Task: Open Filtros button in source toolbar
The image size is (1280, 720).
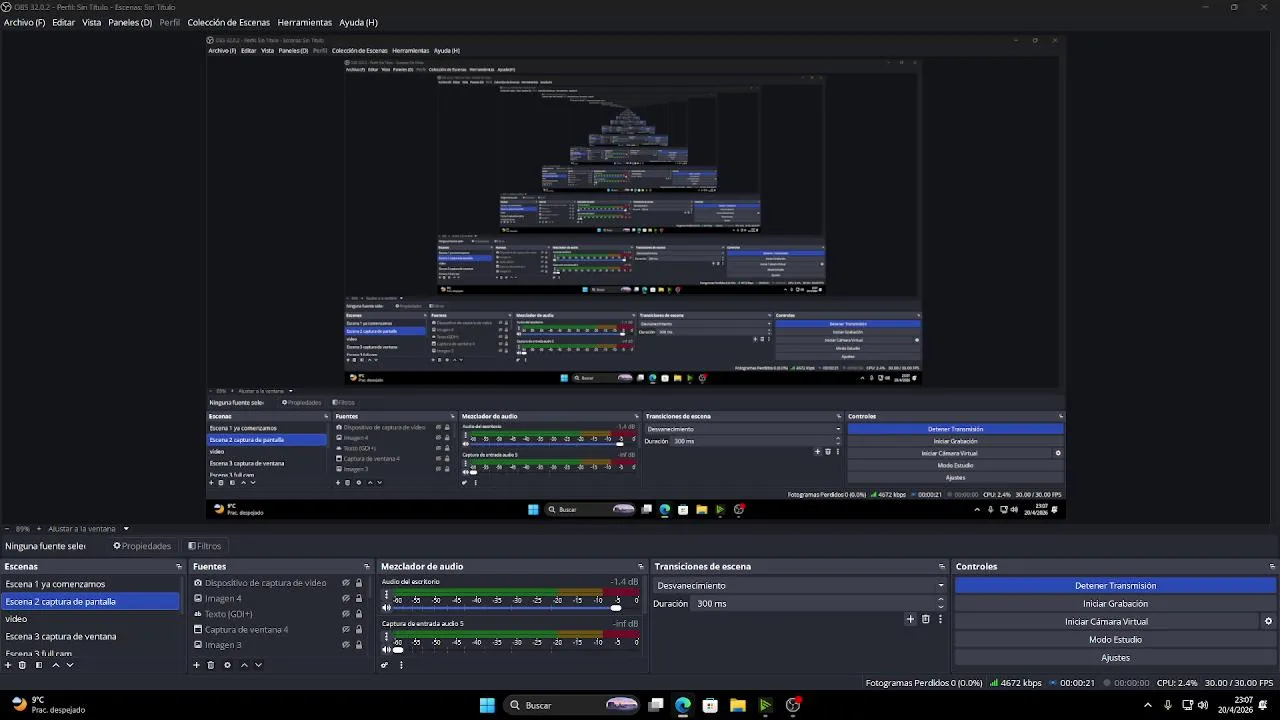Action: coord(204,546)
